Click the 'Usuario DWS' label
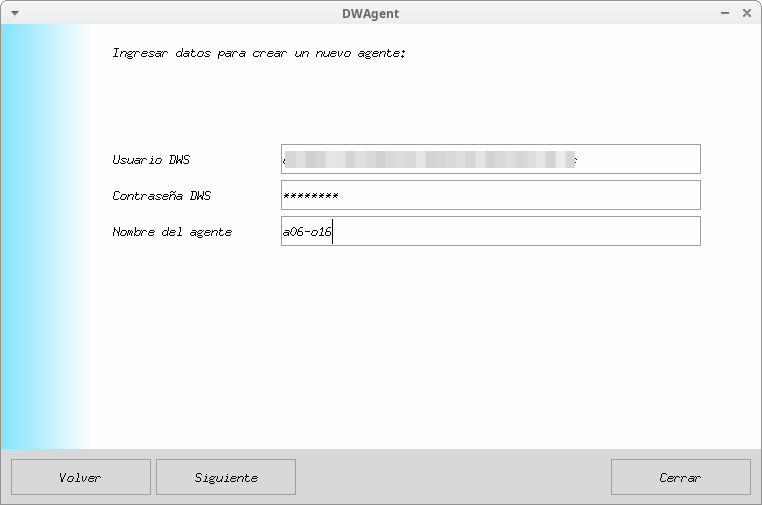Viewport: 762px width, 505px height. point(151,159)
